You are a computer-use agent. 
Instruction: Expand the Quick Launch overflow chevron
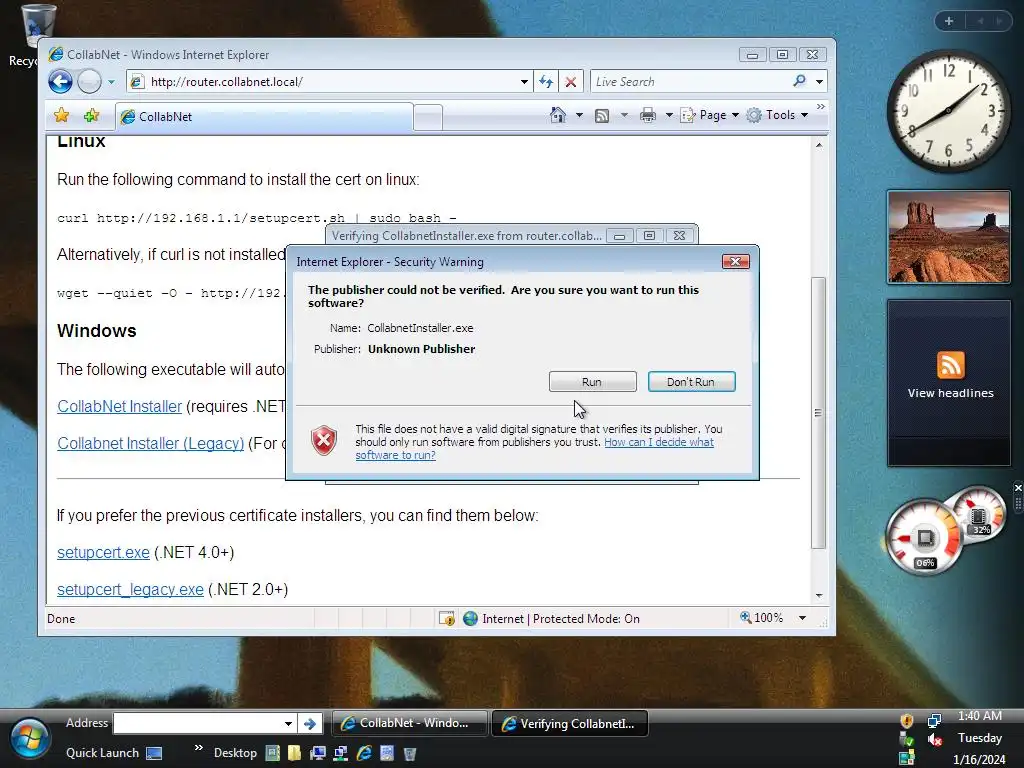(199, 747)
